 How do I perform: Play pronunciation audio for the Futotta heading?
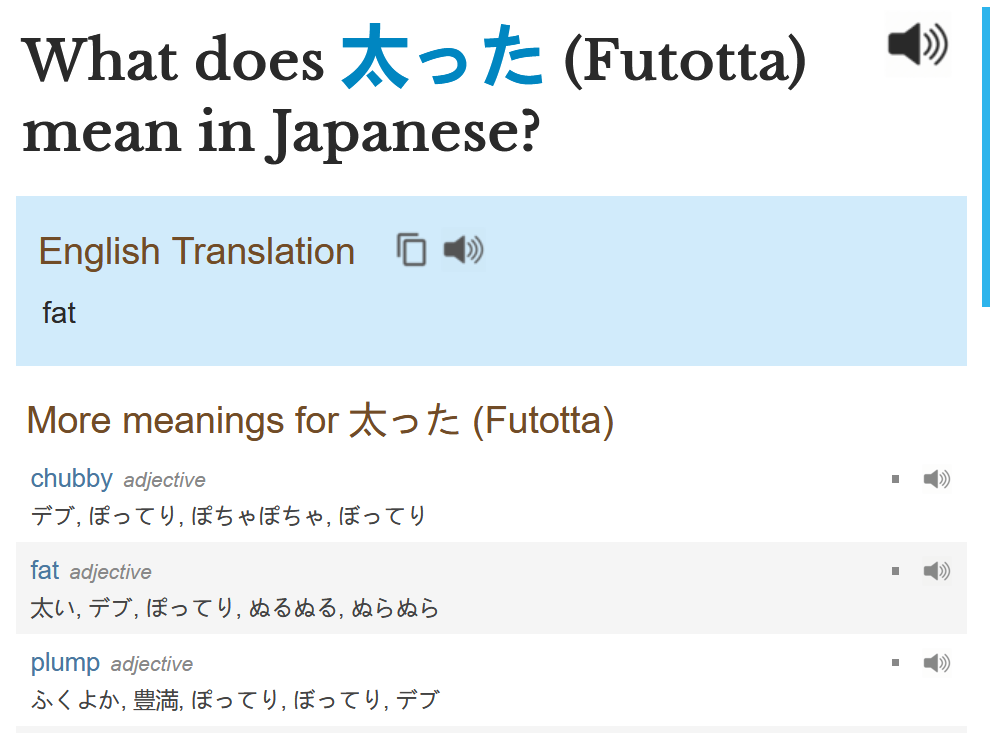[917, 45]
